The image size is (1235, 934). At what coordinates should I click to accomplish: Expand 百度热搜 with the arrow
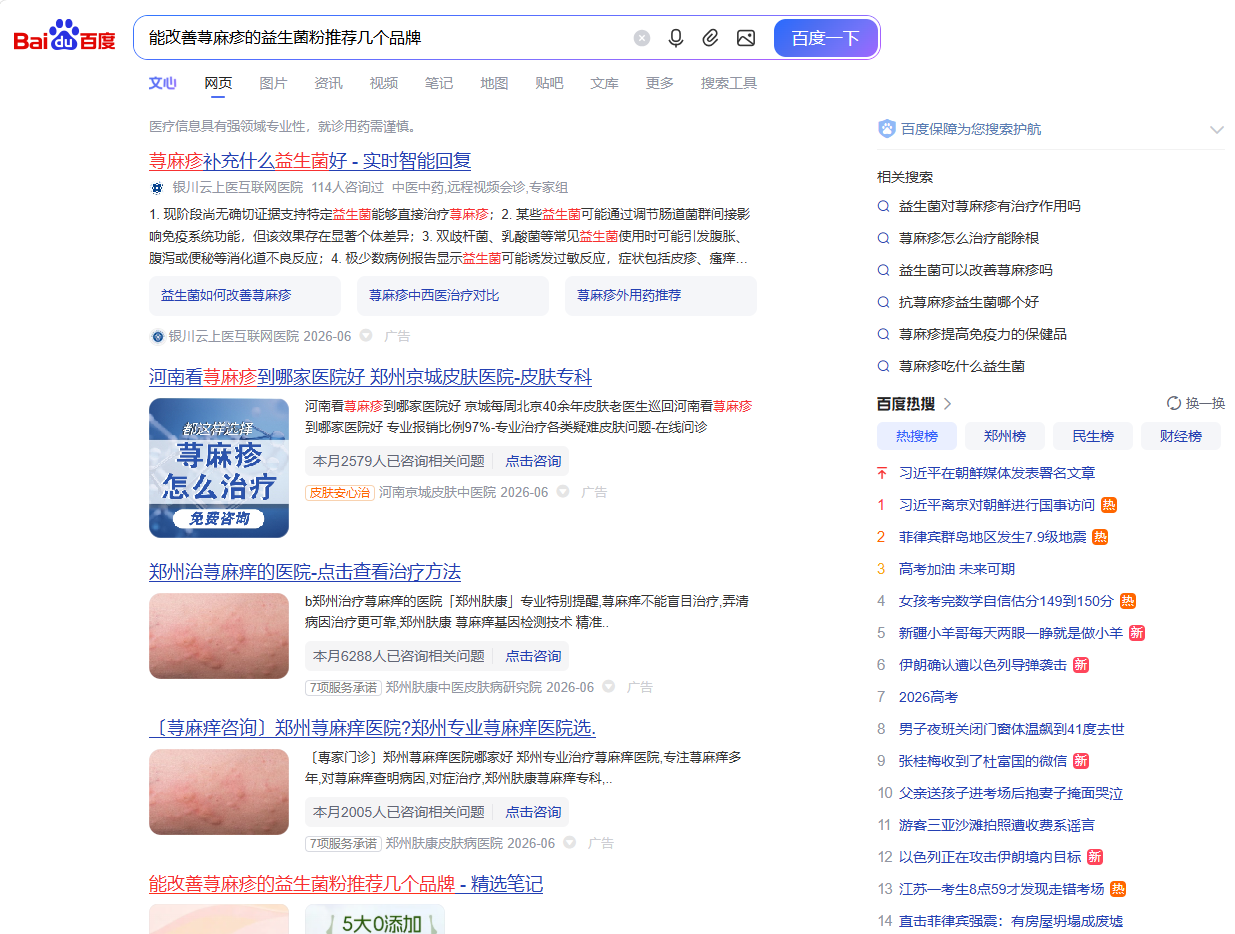(948, 404)
